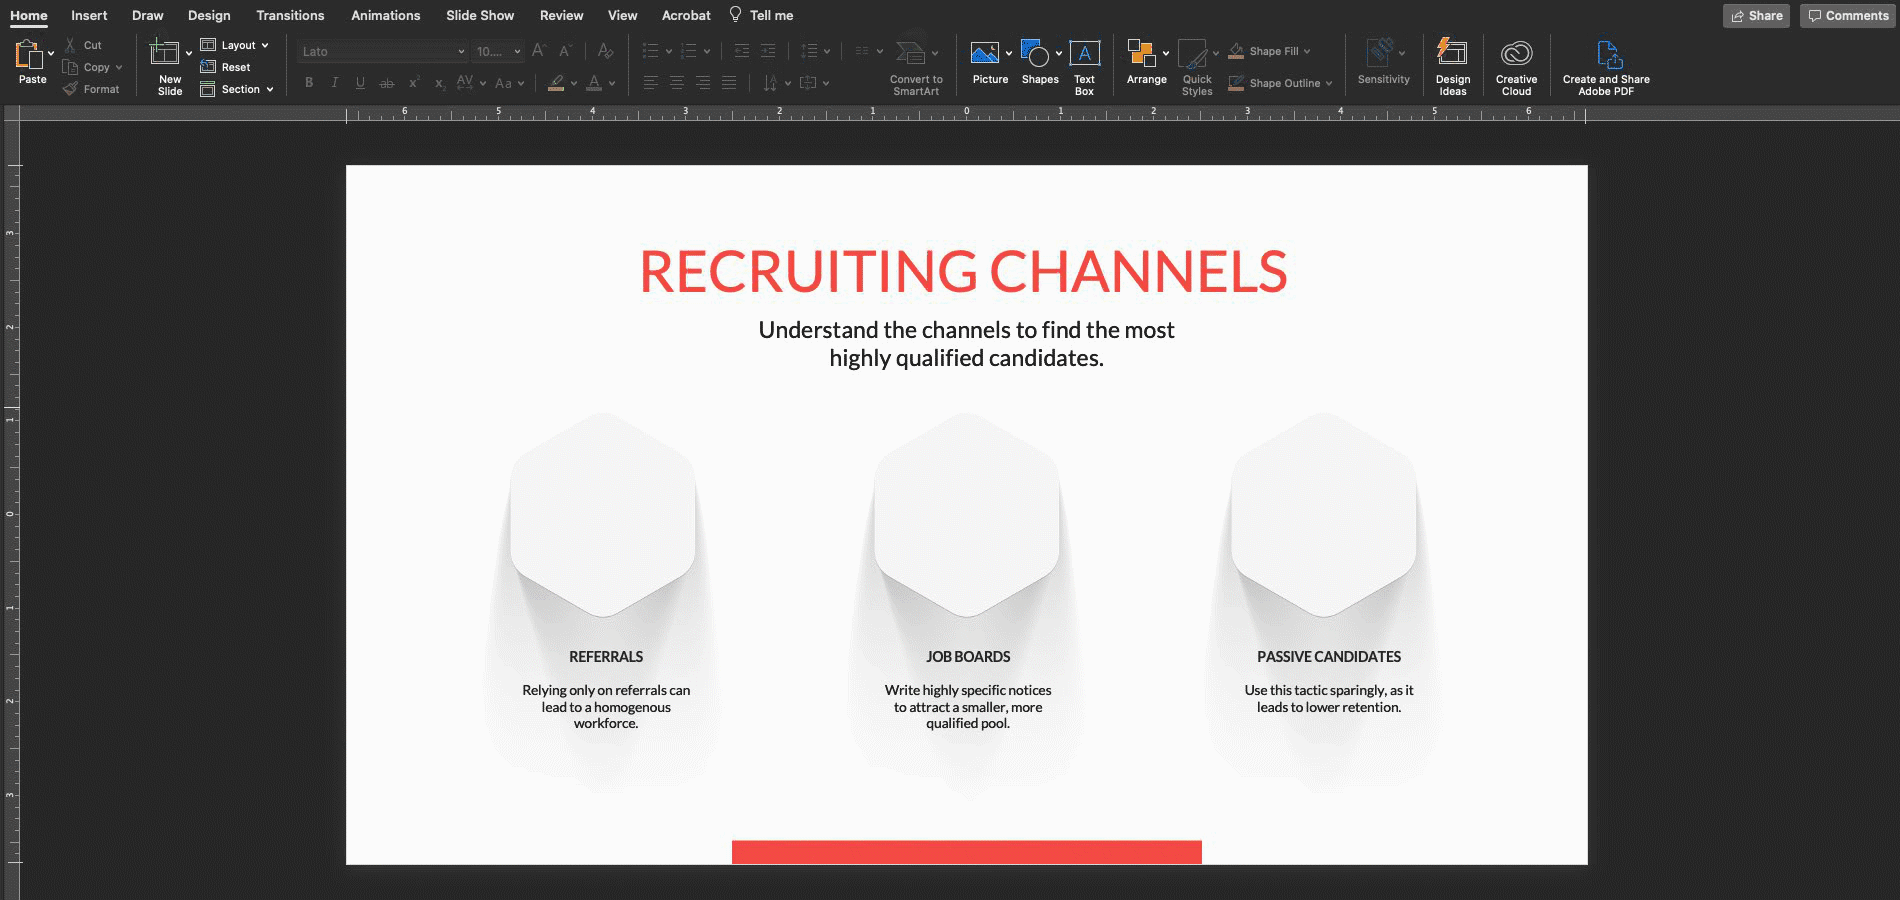
Task: Click Create and Share Adobe PDF
Action: coord(1605,64)
